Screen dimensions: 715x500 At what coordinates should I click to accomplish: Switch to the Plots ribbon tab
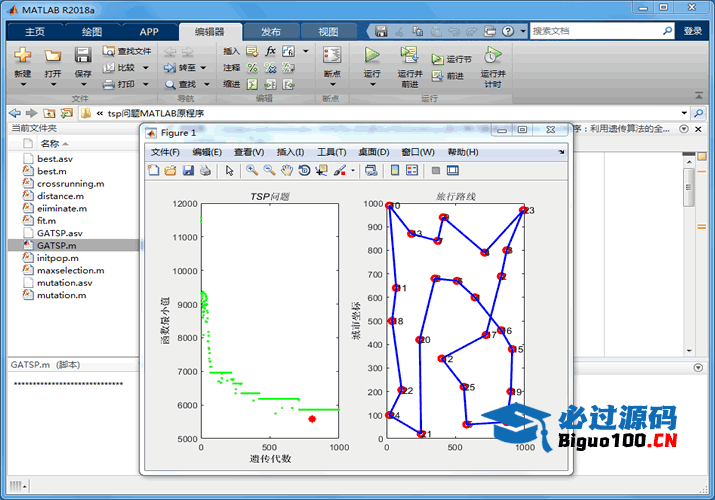92,31
